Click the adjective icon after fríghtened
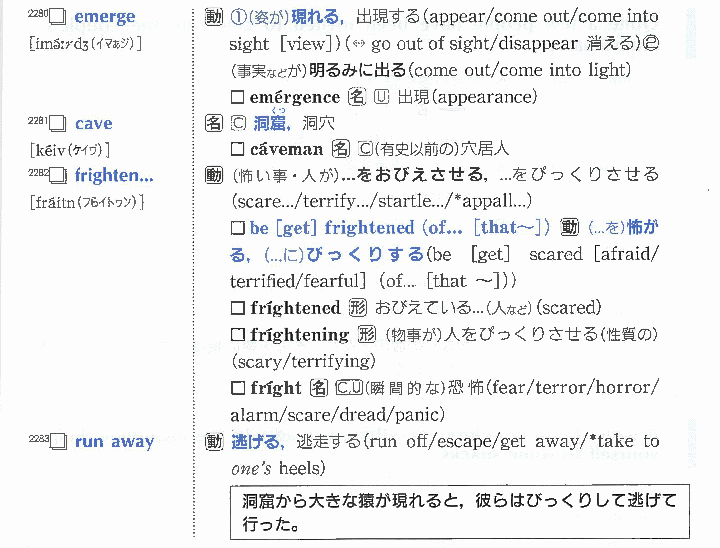The image size is (720, 548). pyautogui.click(x=356, y=308)
